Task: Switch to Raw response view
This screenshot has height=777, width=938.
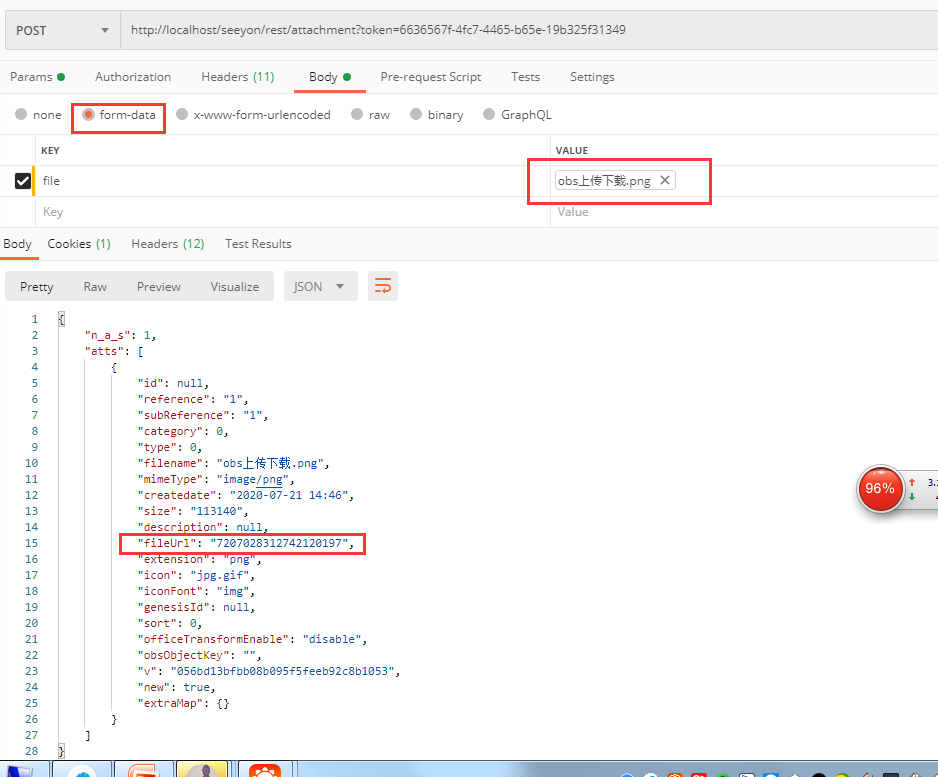Action: click(x=95, y=287)
